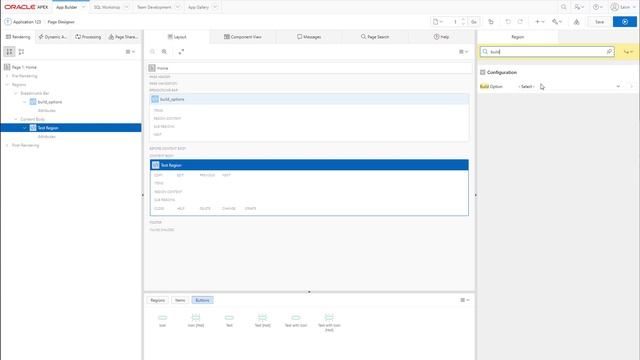Screen dimensions: 640x360
Task: Switch to the Component View tab
Action: tap(242, 37)
